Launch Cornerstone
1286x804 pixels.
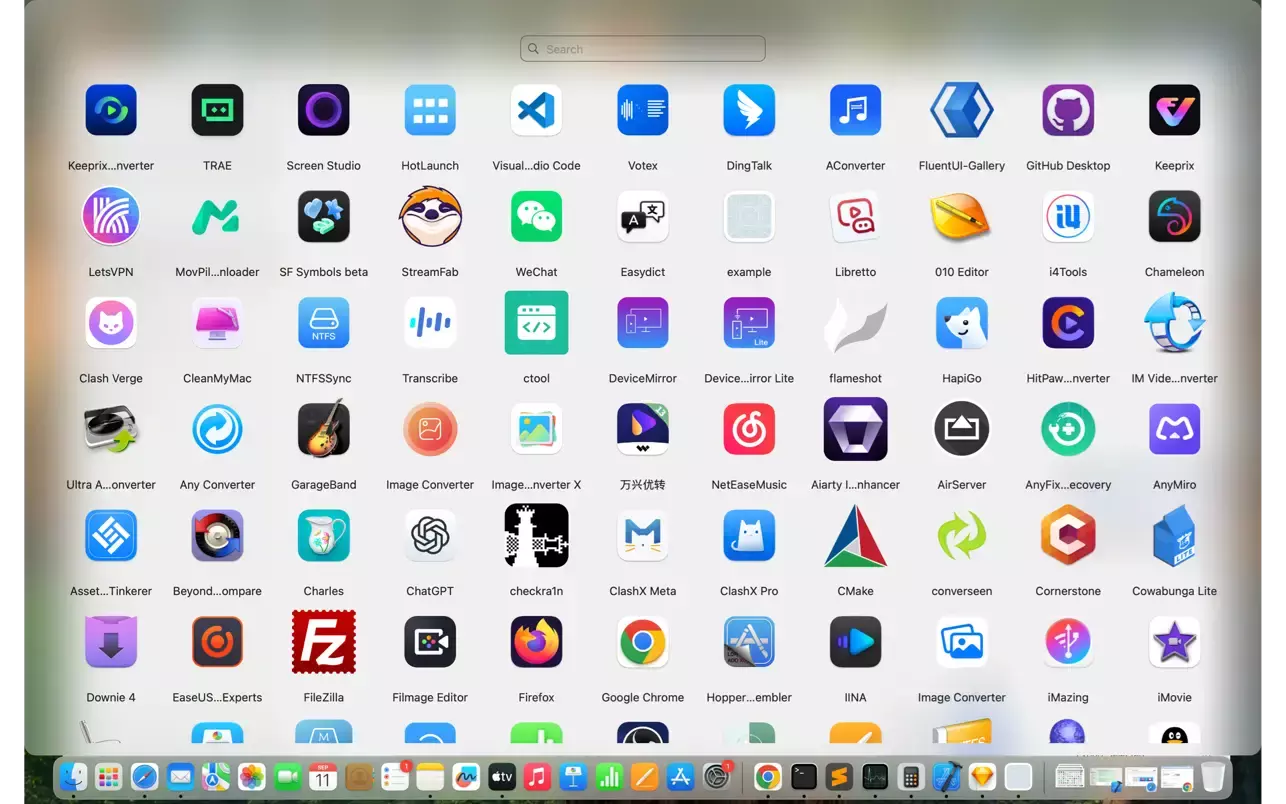pyautogui.click(x=1068, y=536)
